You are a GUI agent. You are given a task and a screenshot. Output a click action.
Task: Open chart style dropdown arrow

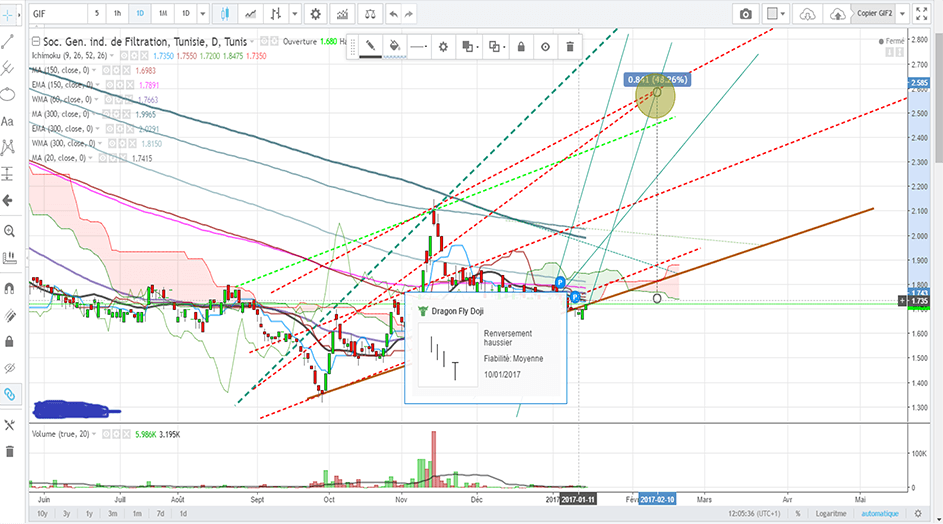click(x=295, y=13)
